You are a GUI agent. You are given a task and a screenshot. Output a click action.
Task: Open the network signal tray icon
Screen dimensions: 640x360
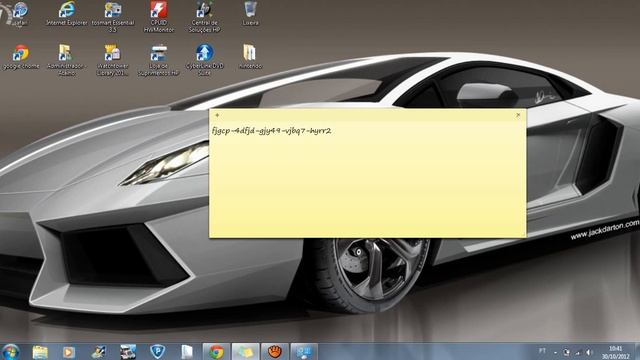click(x=578, y=352)
